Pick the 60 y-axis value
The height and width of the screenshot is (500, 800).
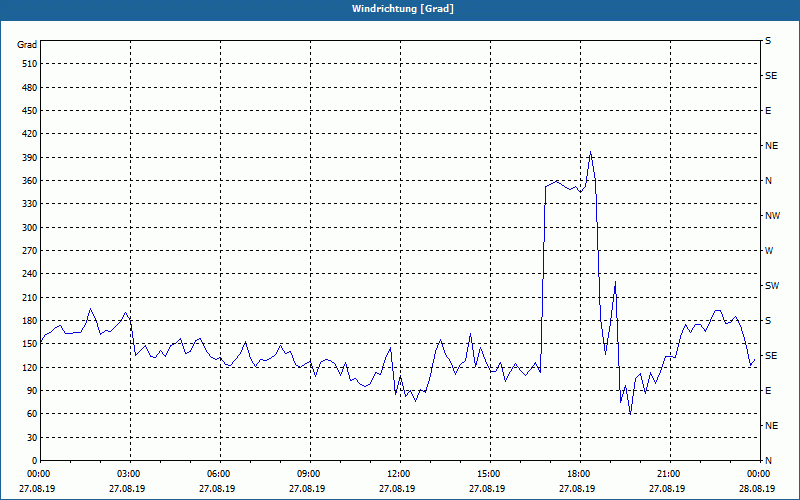tap(32, 414)
